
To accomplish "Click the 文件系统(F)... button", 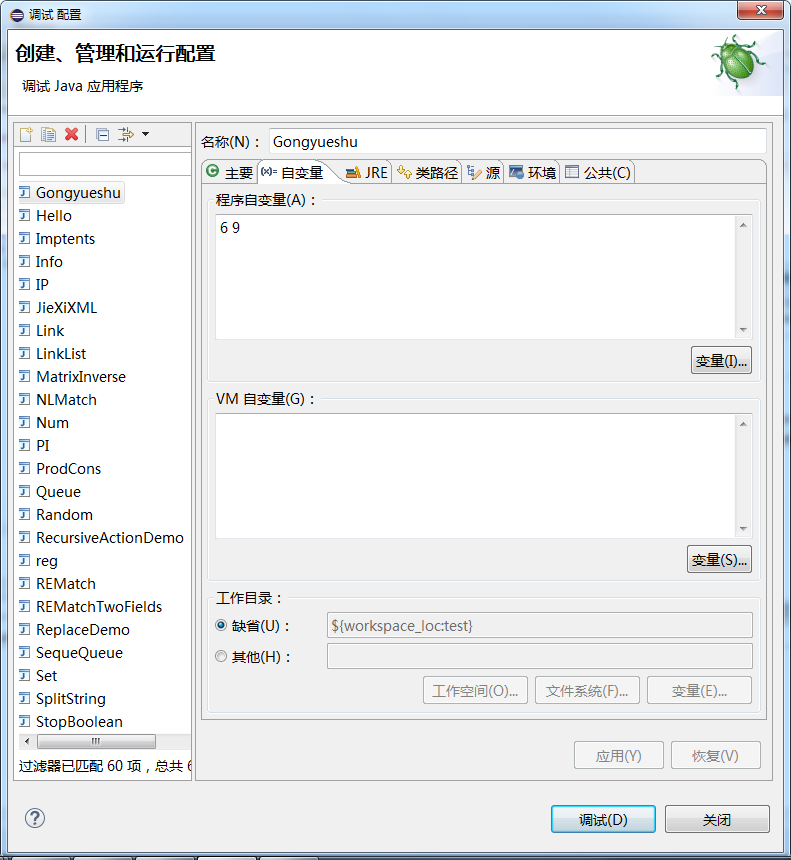I will click(587, 691).
